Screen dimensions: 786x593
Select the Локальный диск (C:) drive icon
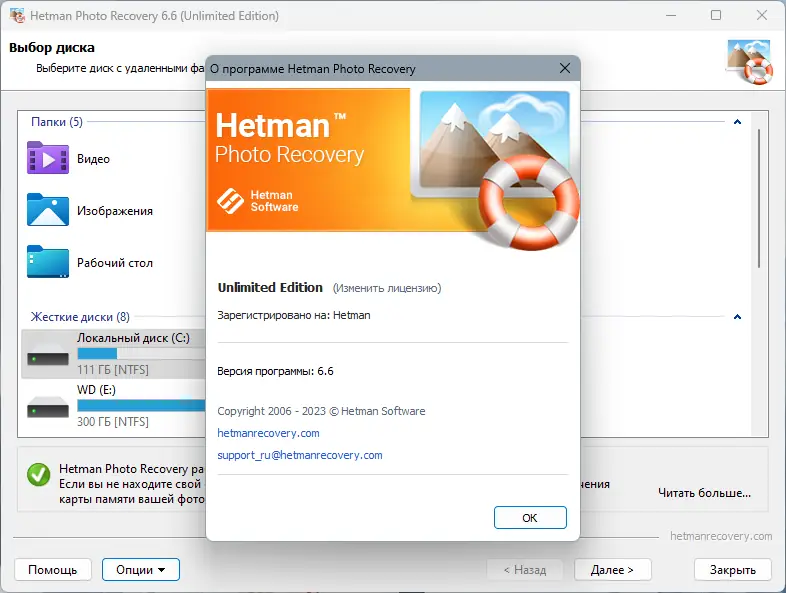48,355
